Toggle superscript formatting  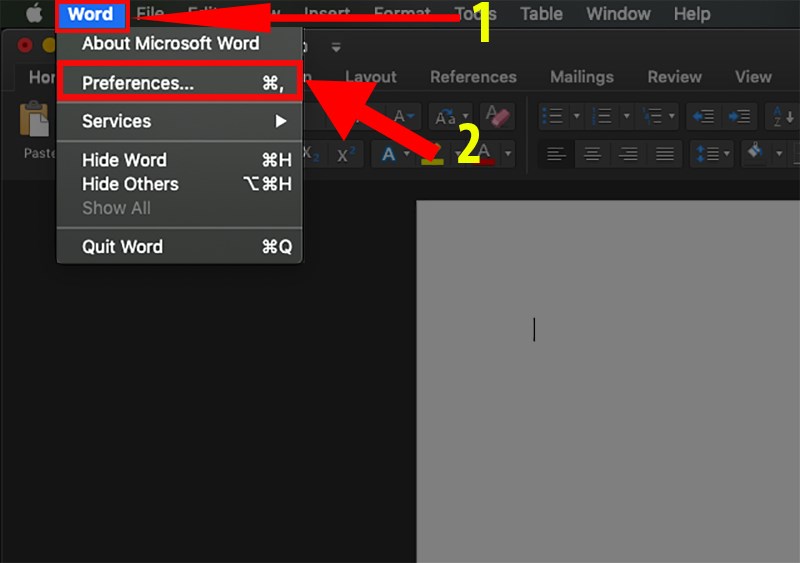pos(346,154)
